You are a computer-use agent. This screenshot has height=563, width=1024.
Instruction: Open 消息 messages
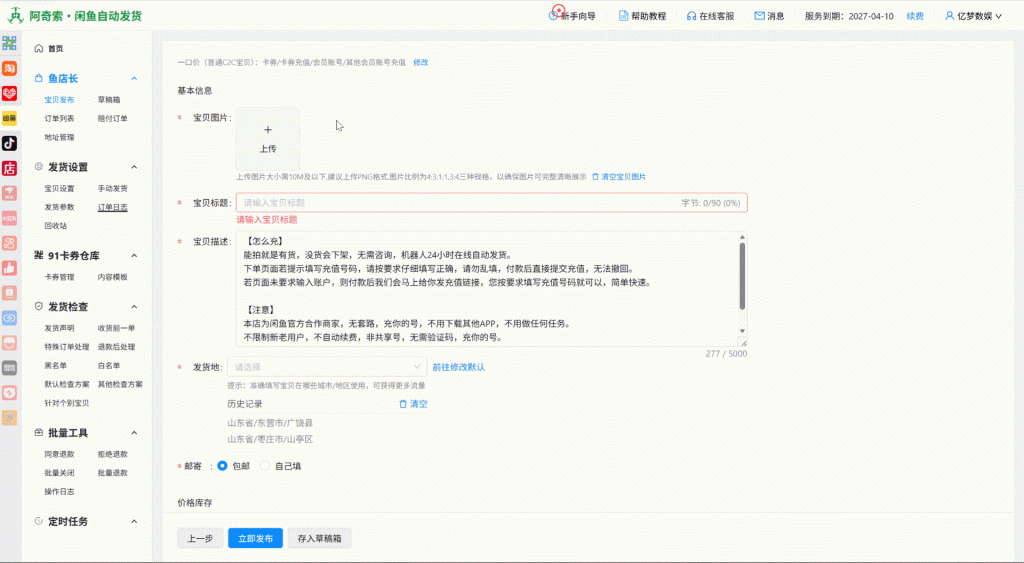[x=769, y=16]
